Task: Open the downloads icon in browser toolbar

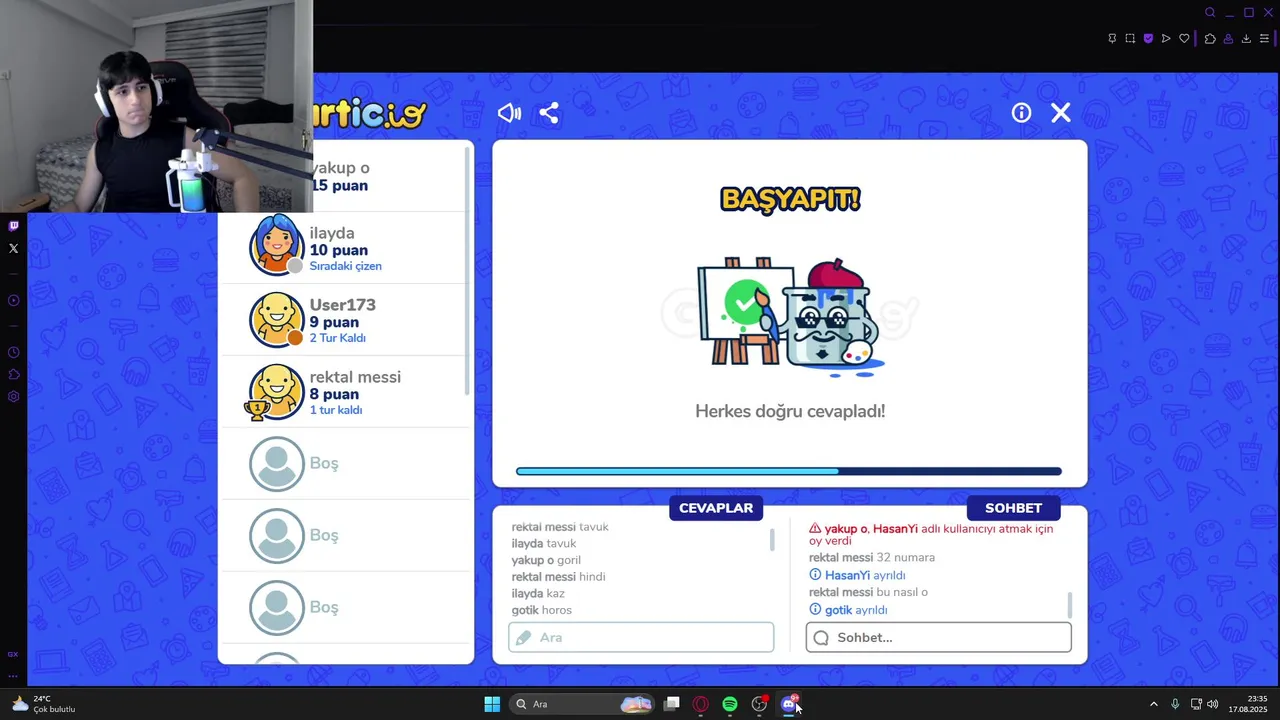Action: pos(1246,39)
